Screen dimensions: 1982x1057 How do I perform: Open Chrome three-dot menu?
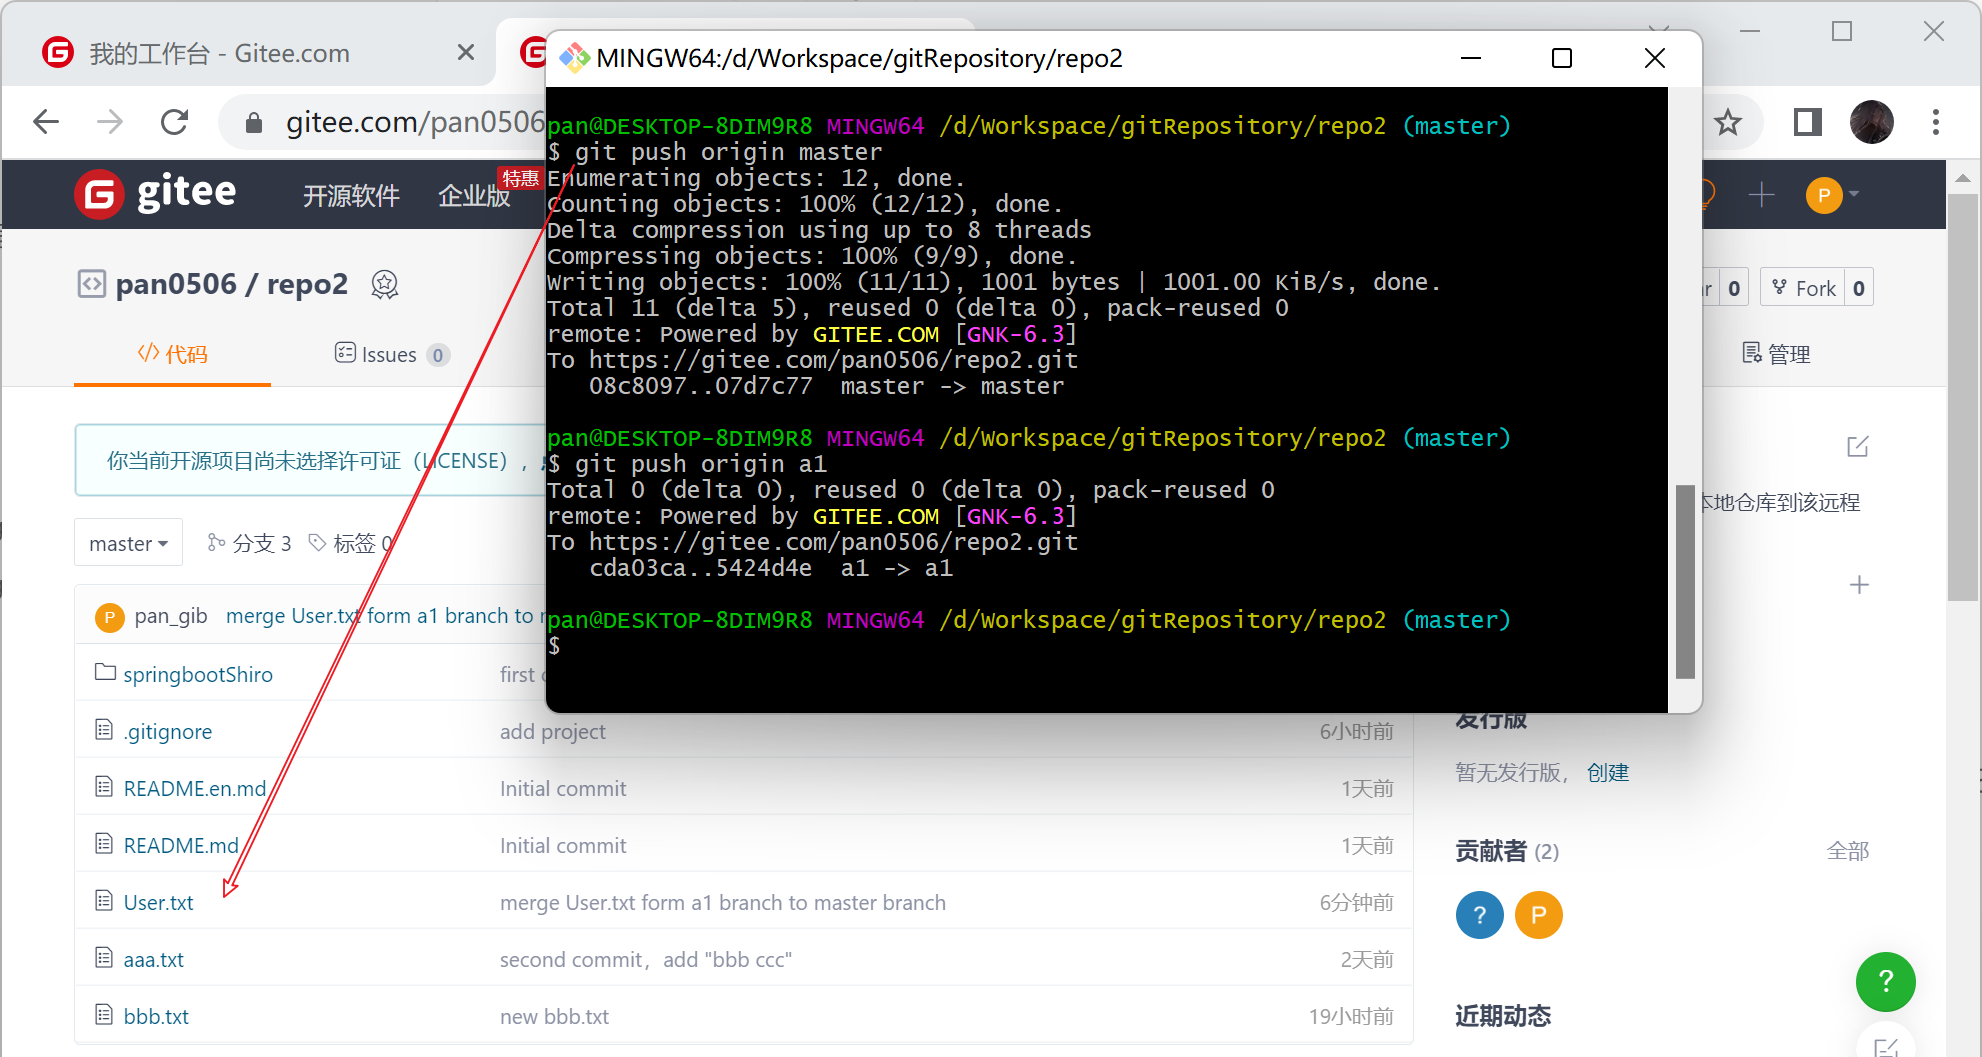click(1936, 123)
